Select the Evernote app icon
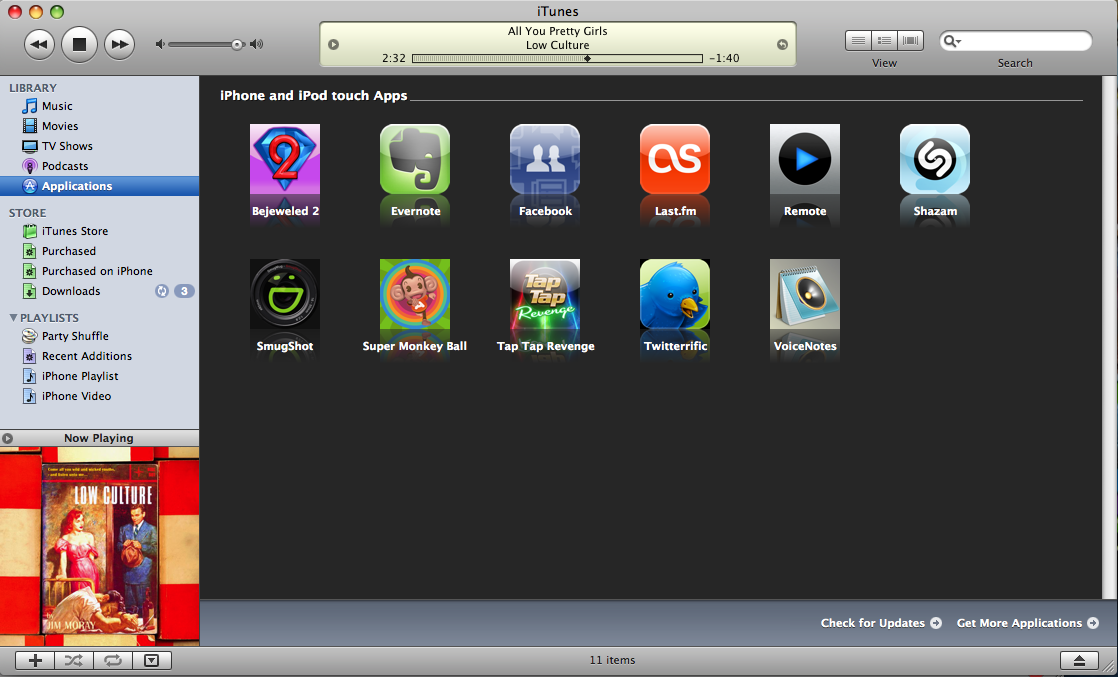 coord(415,159)
